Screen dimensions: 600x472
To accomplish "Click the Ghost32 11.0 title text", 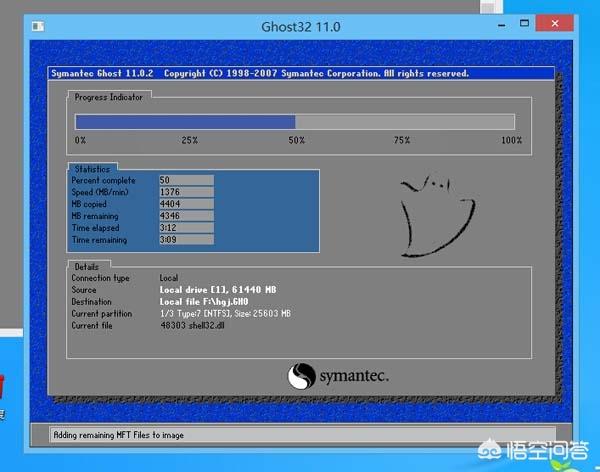I will click(x=301, y=27).
